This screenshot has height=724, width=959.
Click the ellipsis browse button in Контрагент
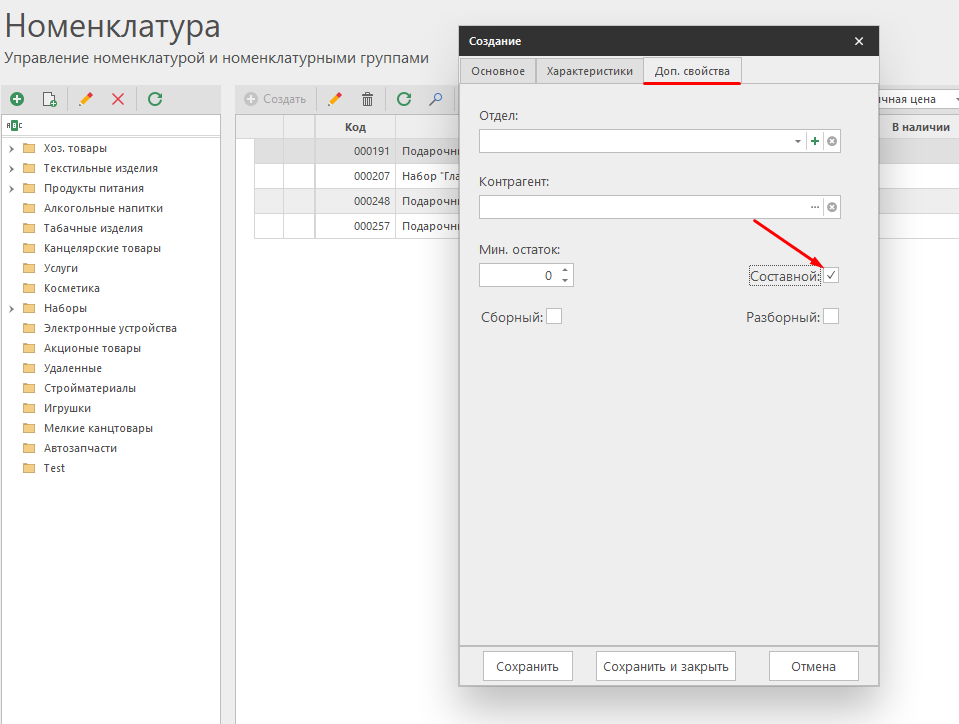pyautogui.click(x=814, y=208)
